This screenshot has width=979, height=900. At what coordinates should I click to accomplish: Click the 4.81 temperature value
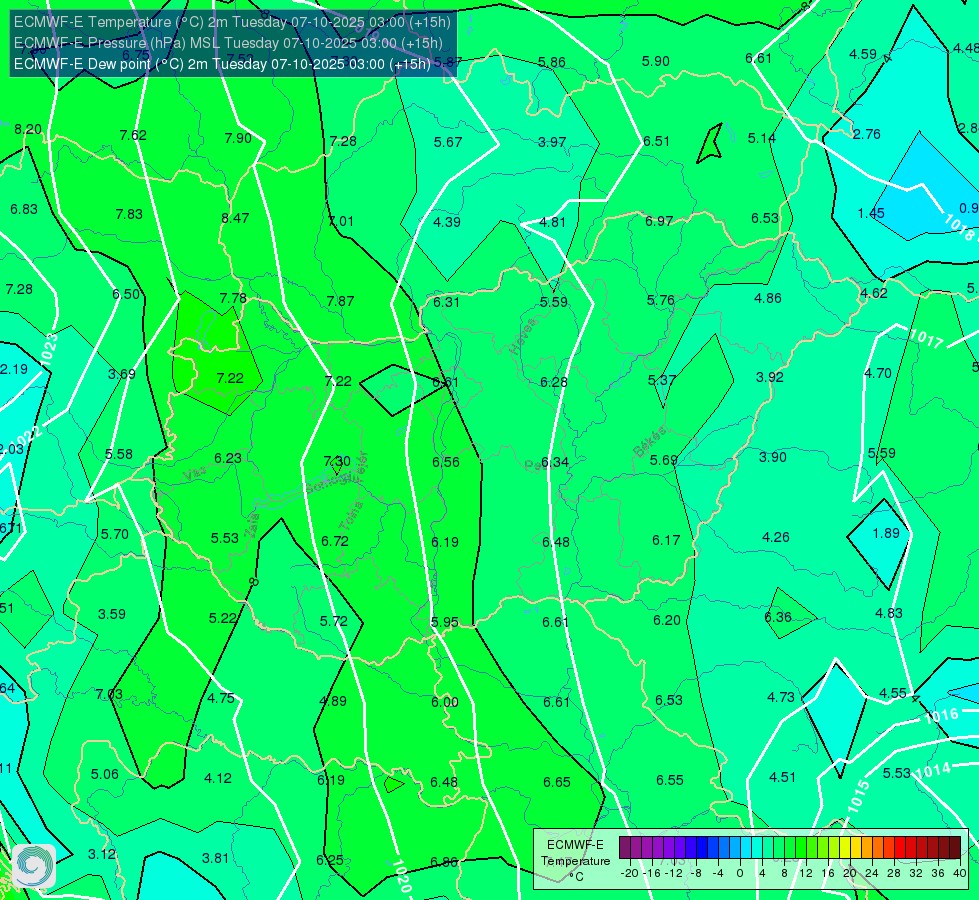pyautogui.click(x=552, y=222)
